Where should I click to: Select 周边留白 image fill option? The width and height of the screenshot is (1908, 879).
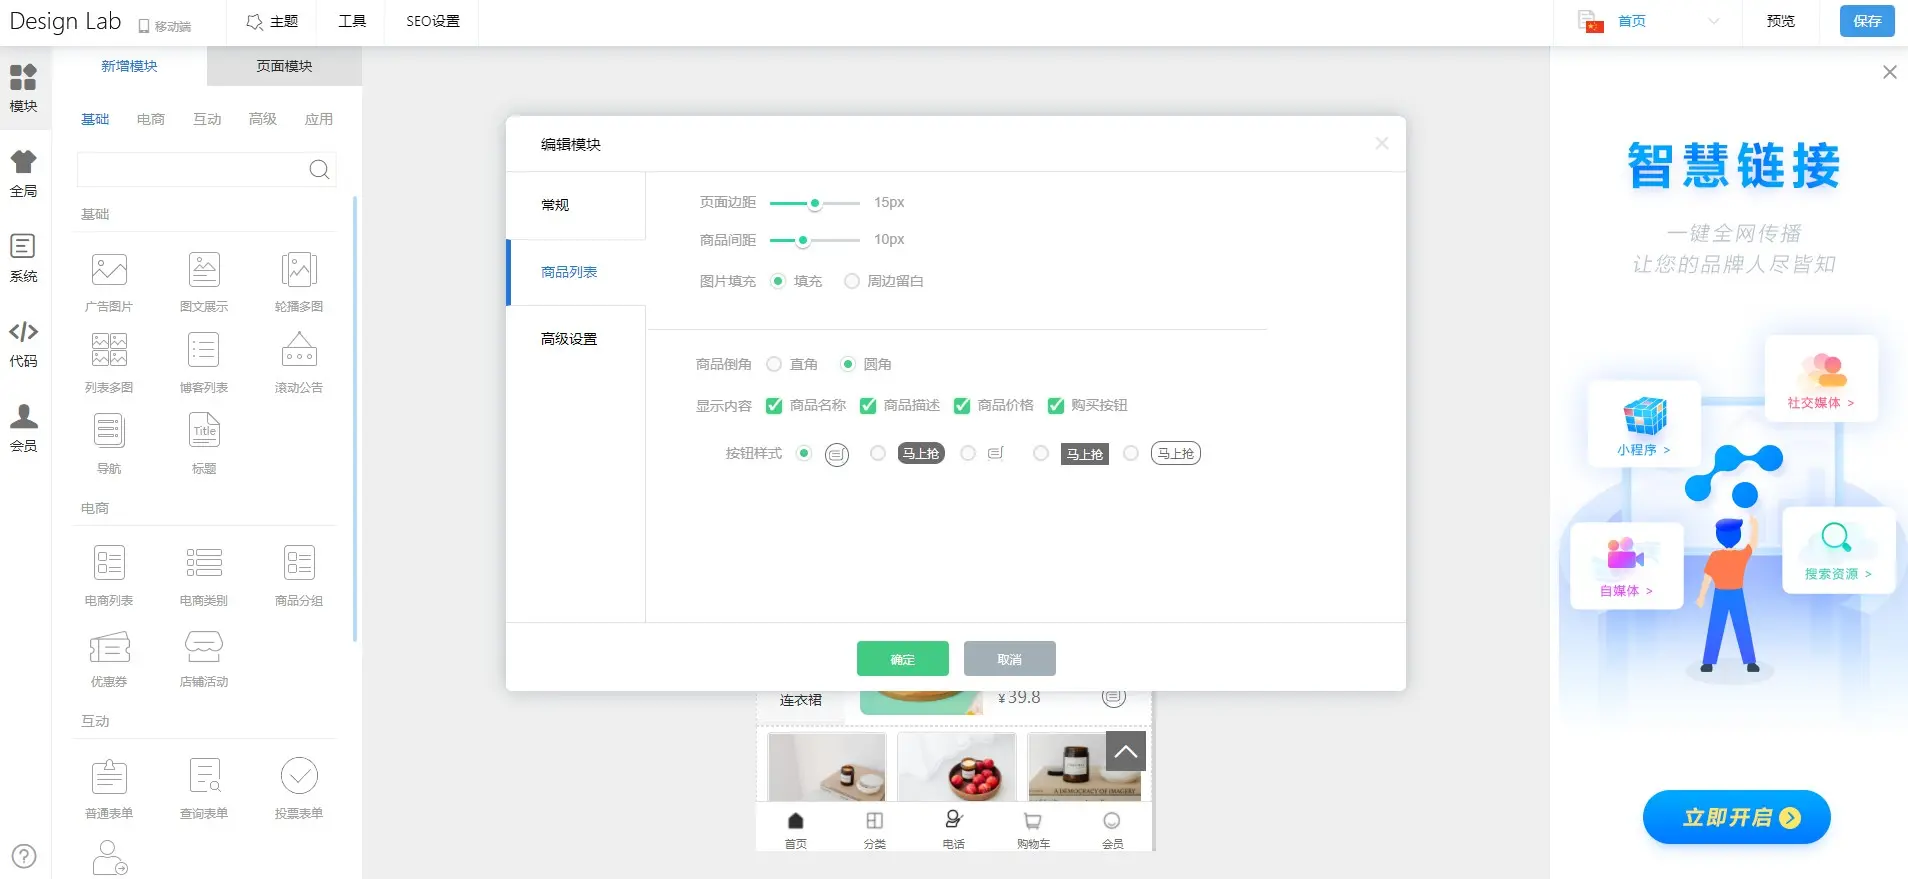[x=852, y=281]
